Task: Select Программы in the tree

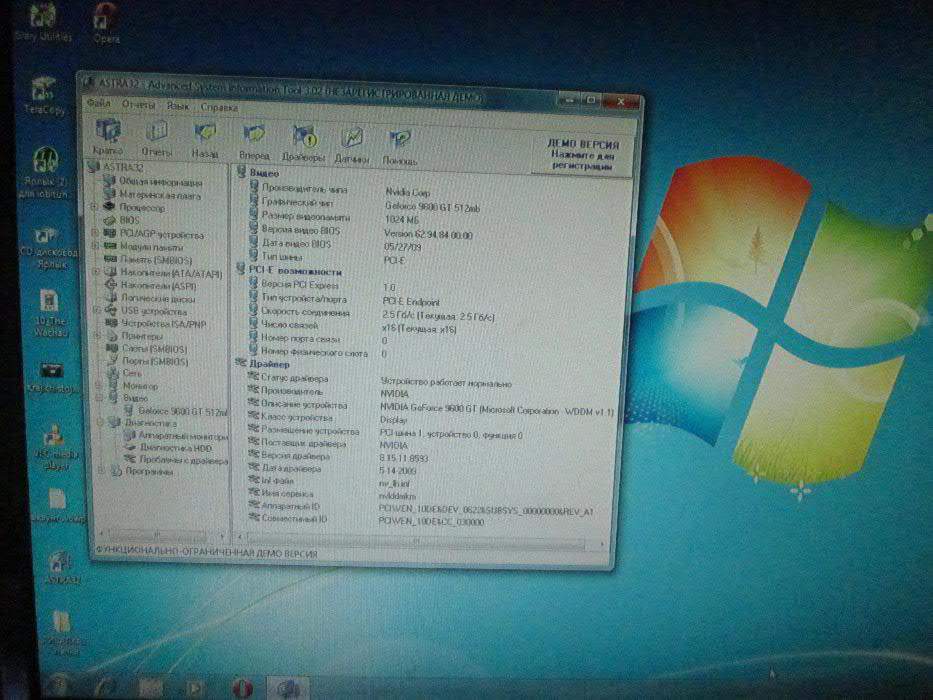Action: [149, 471]
